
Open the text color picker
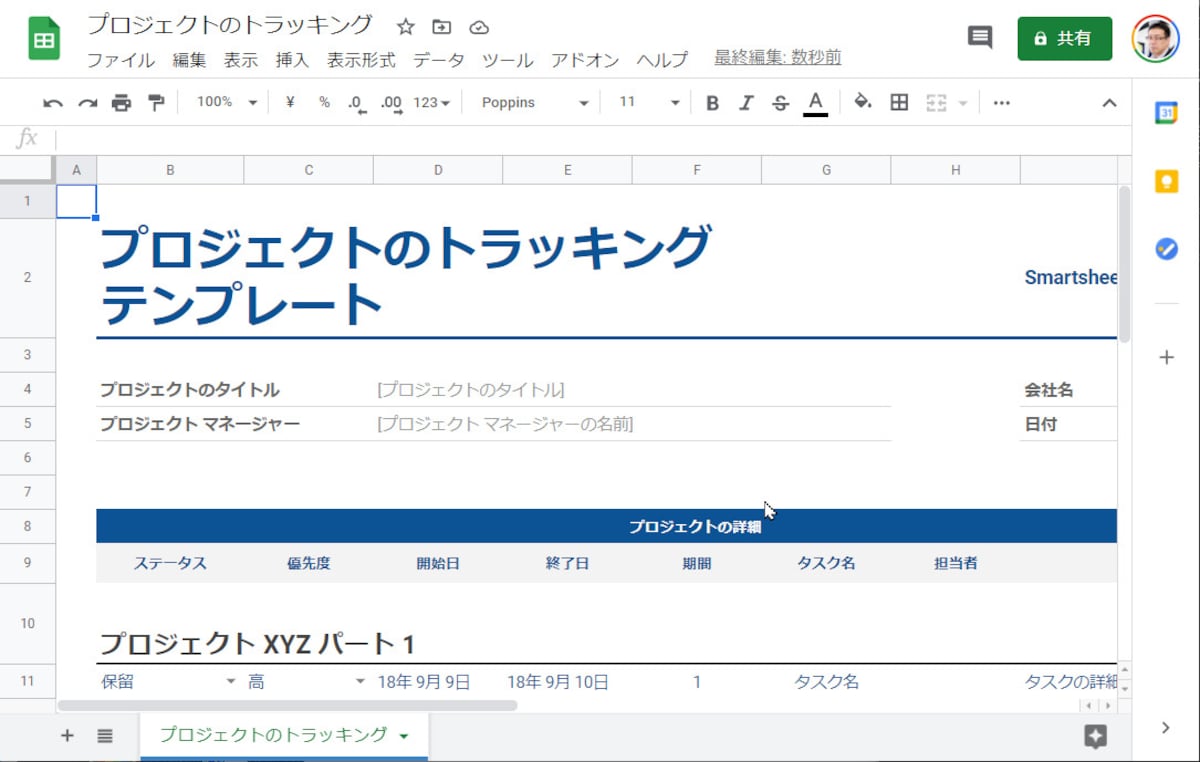(x=816, y=102)
